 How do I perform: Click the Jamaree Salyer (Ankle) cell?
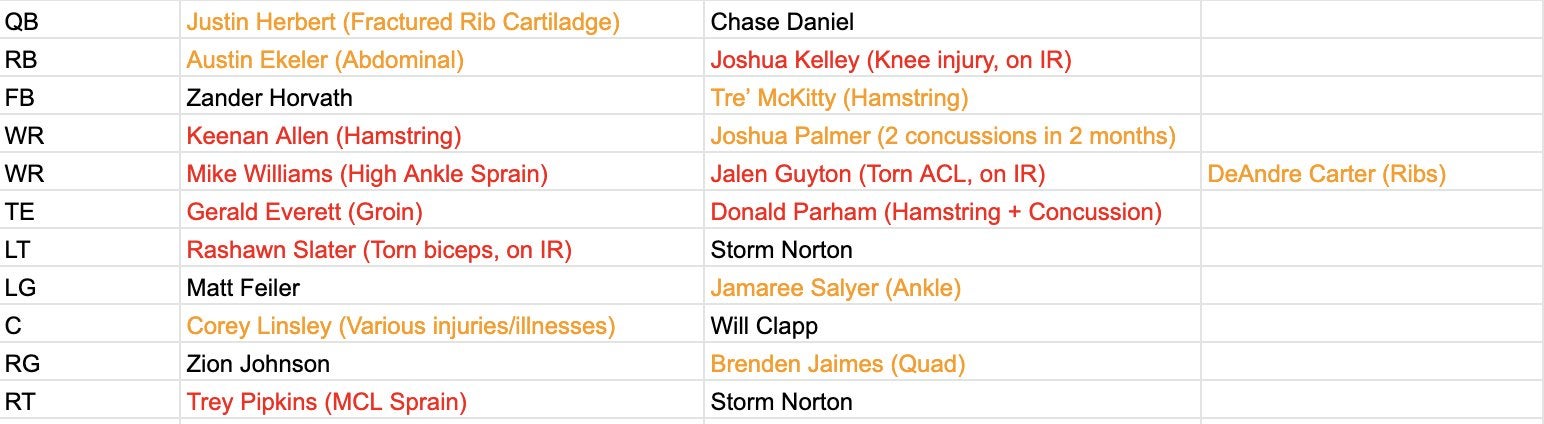[x=835, y=288]
